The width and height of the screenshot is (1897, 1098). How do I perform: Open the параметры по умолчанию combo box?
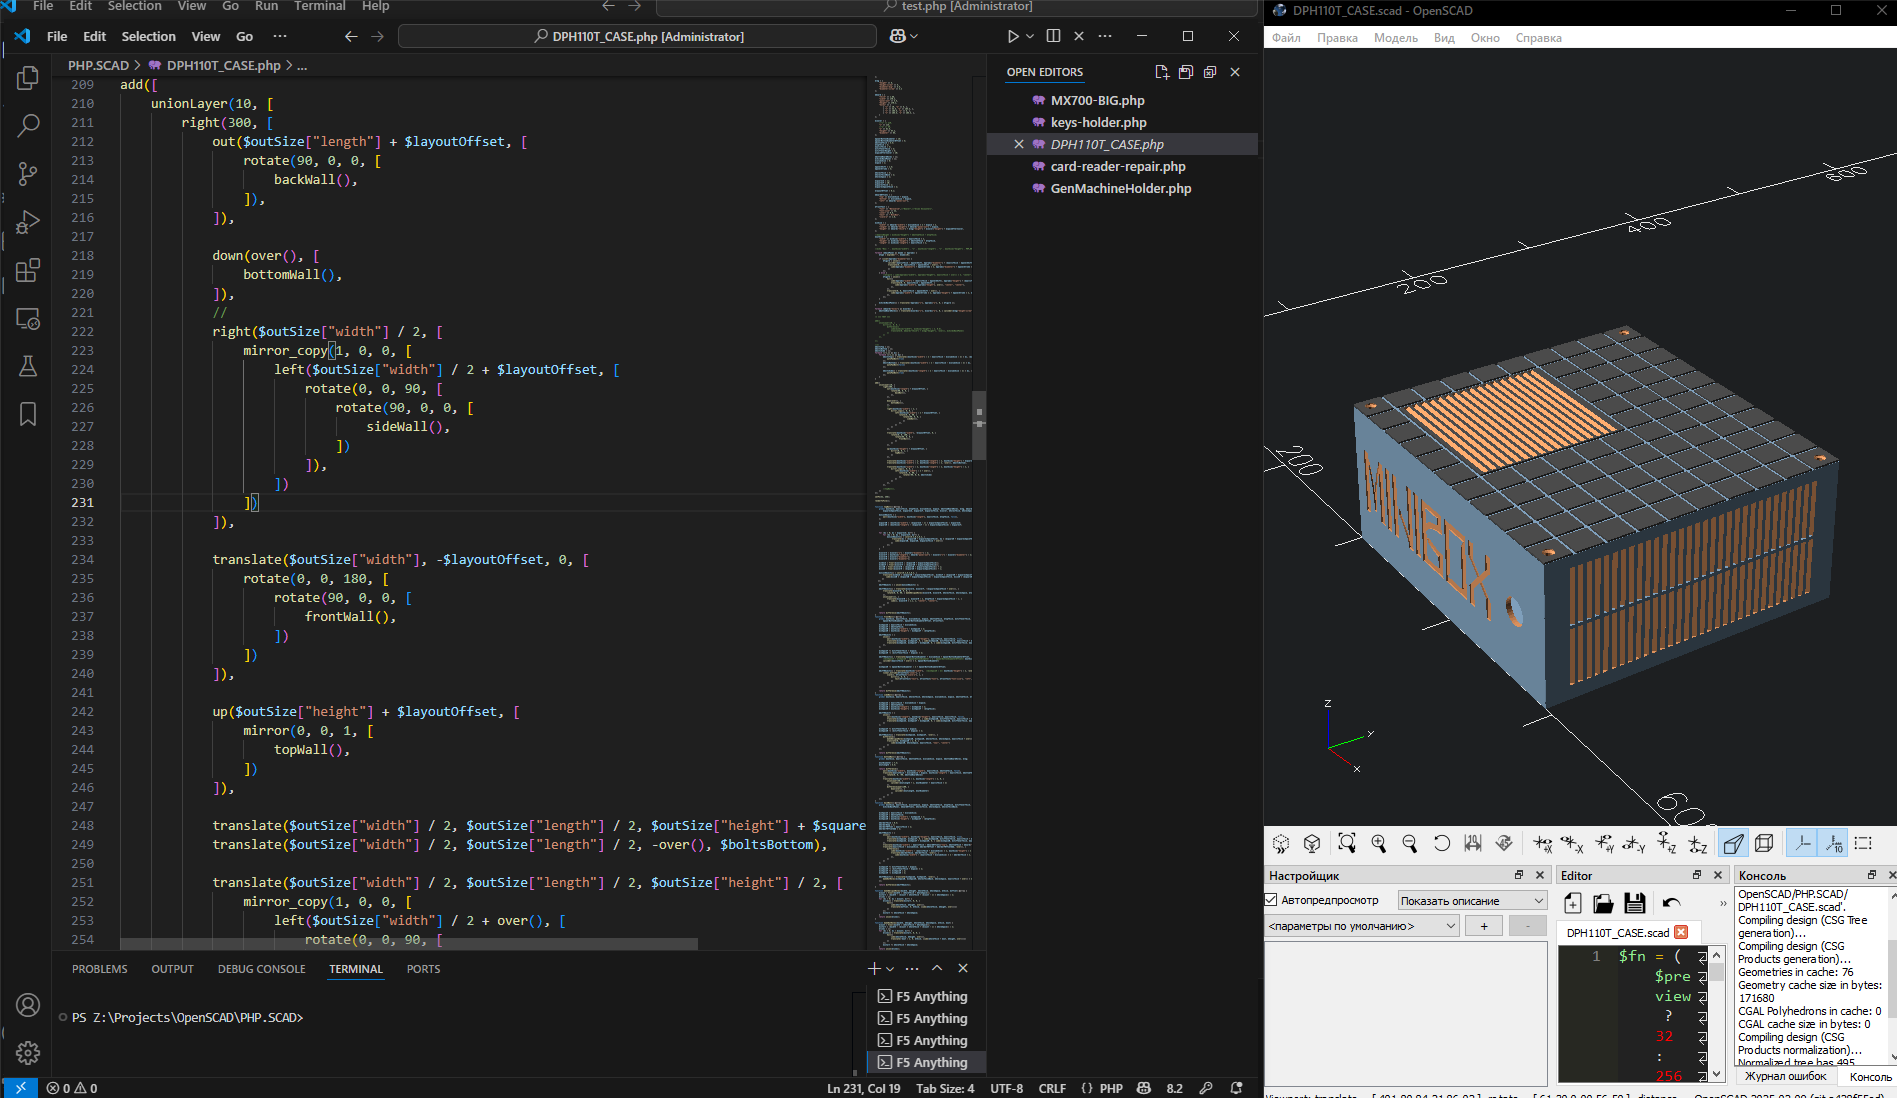coord(1360,925)
